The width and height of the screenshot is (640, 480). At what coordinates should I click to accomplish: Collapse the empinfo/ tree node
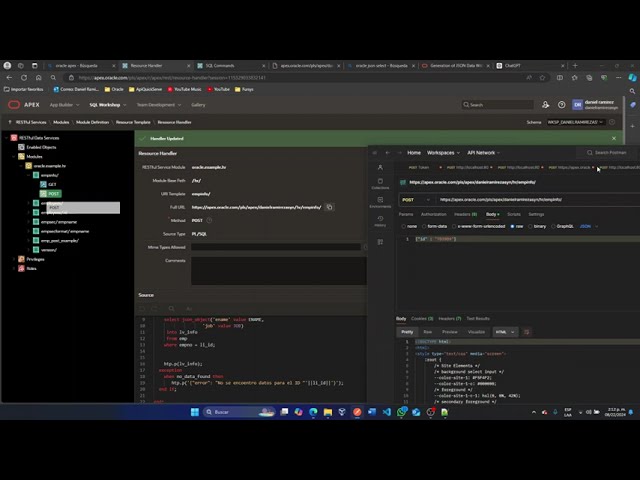pyautogui.click(x=29, y=175)
